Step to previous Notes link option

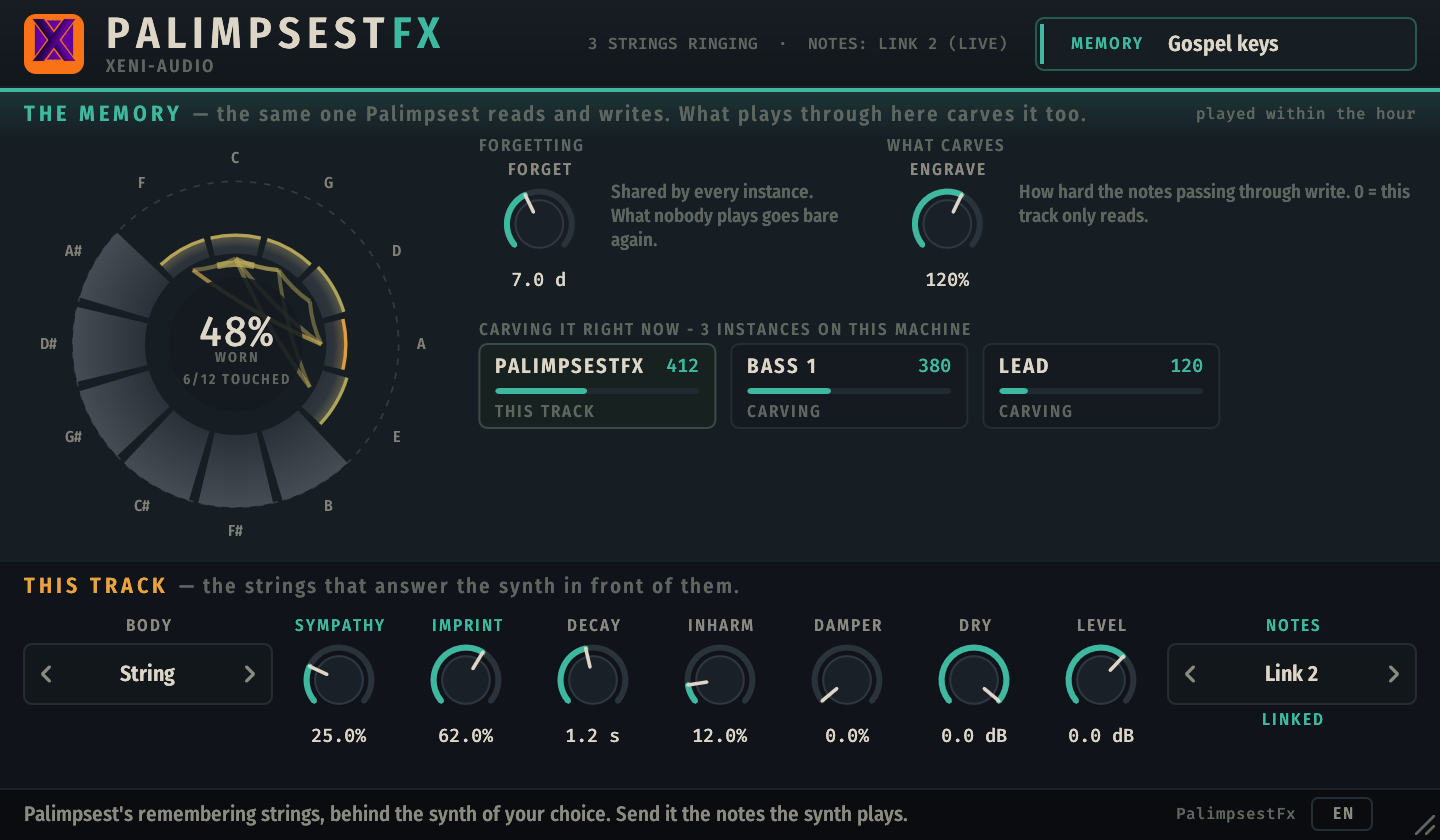(1190, 674)
